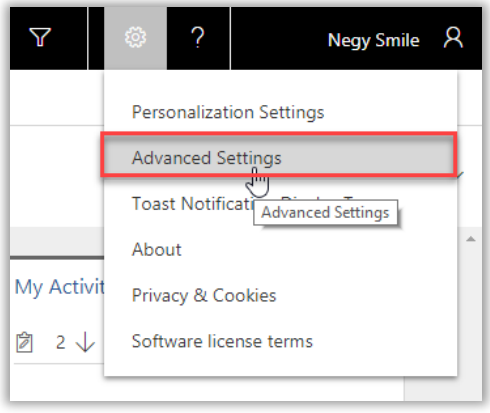Click the user profile avatar icon
The image size is (490, 413).
(x=453, y=37)
